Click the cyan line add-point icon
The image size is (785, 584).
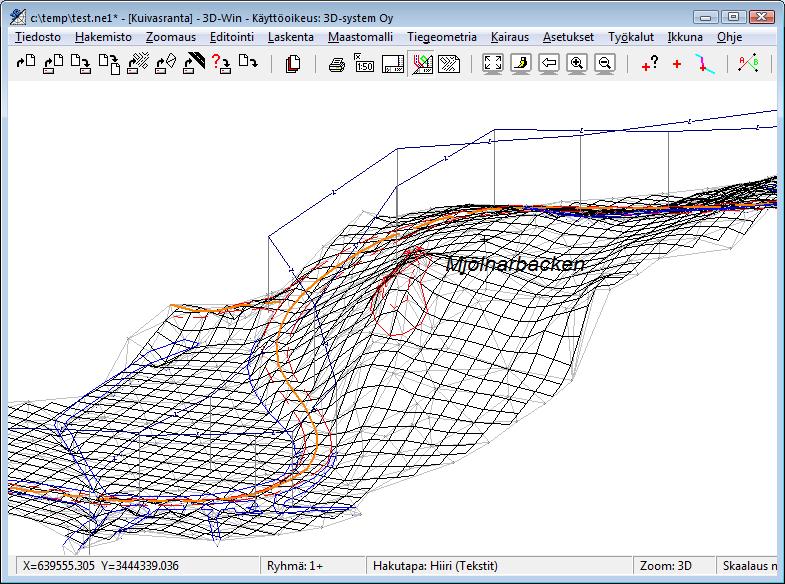pos(704,64)
